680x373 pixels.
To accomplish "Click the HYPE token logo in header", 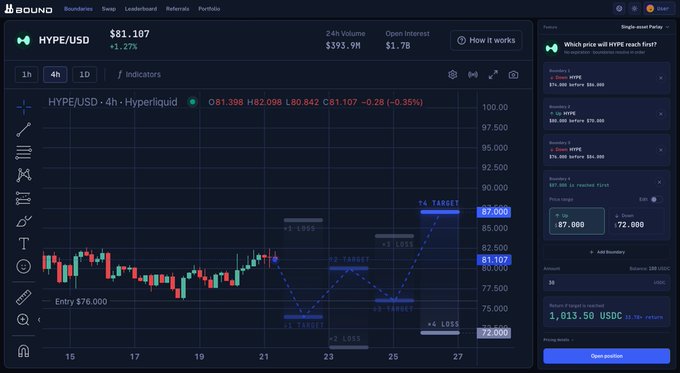I will 23,40.
